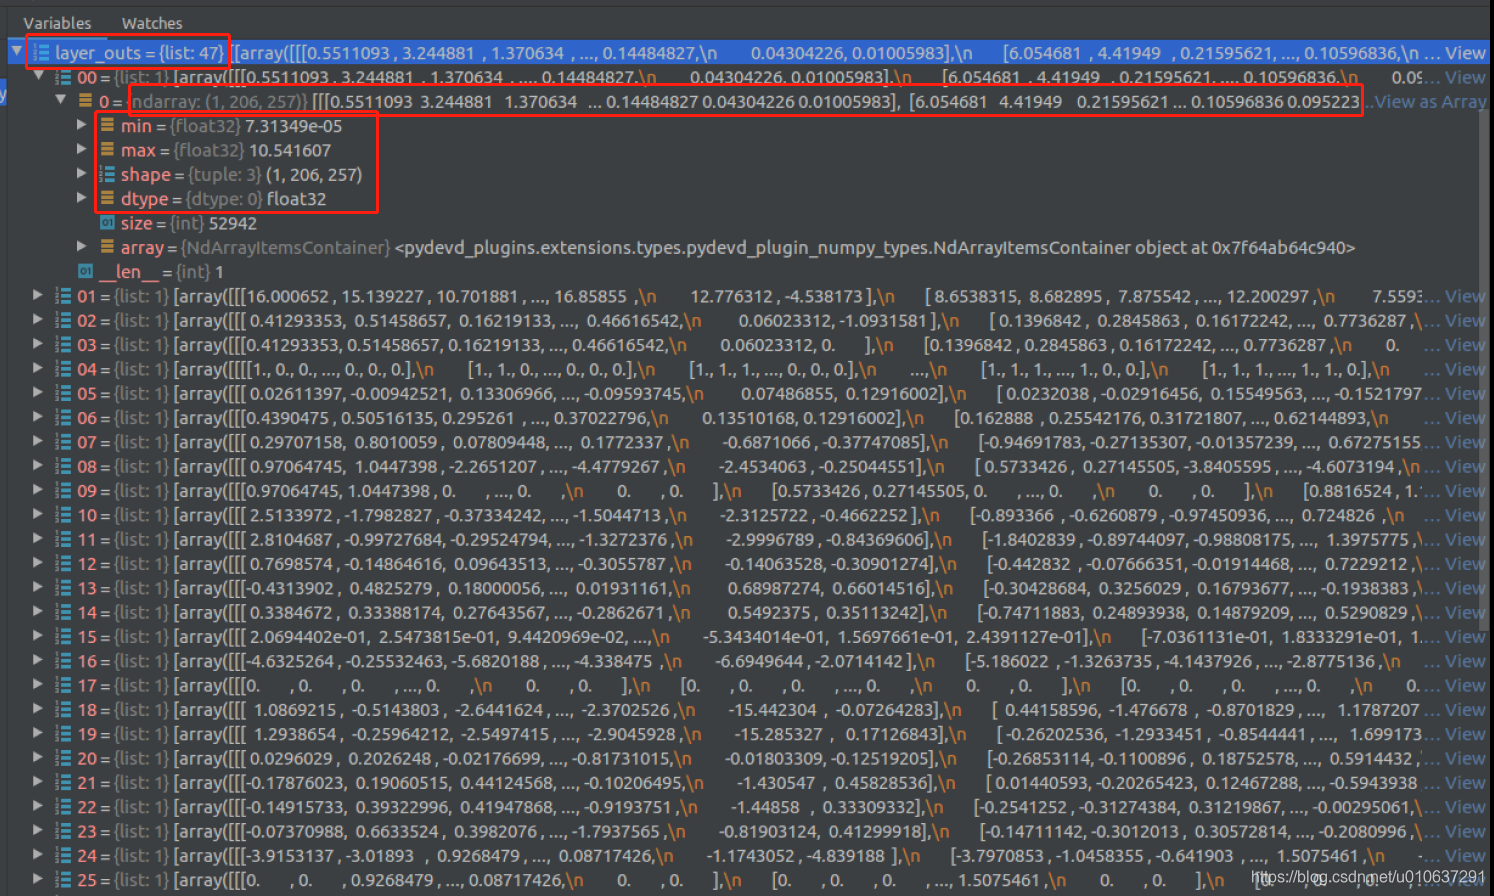Expand list item 17
1494x896 pixels.
(x=38, y=685)
